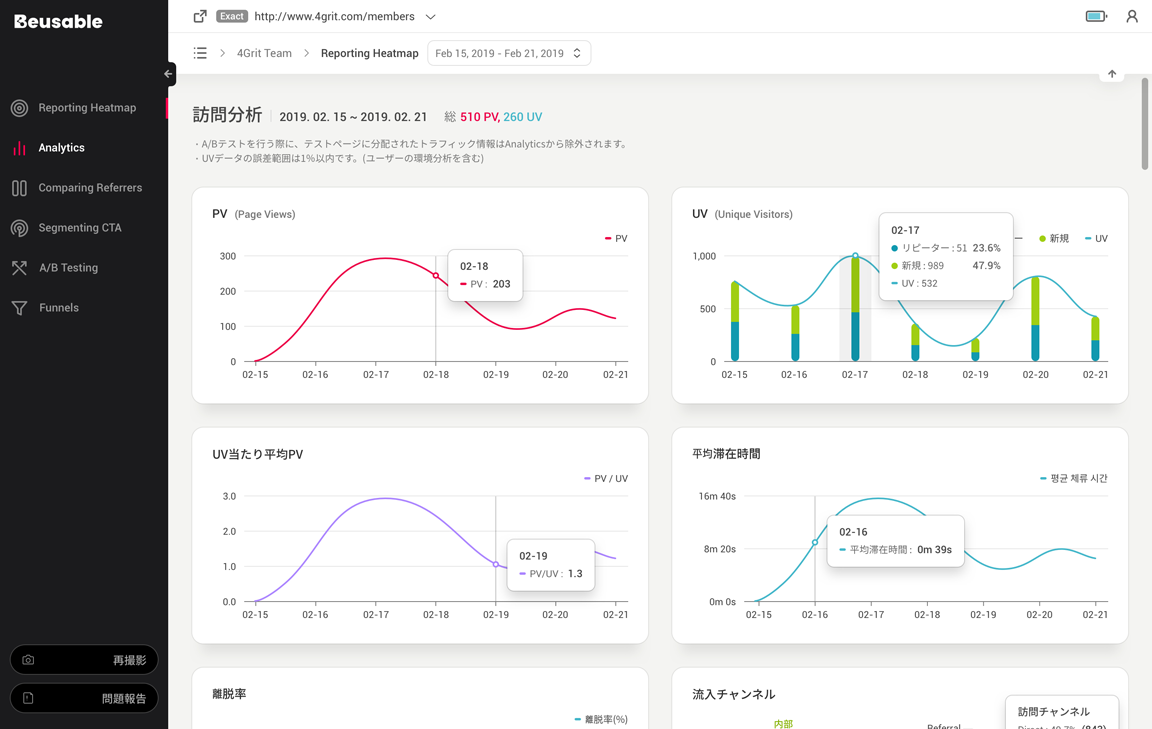Click the 02-19 data point on PV/UV chart

[496, 564]
